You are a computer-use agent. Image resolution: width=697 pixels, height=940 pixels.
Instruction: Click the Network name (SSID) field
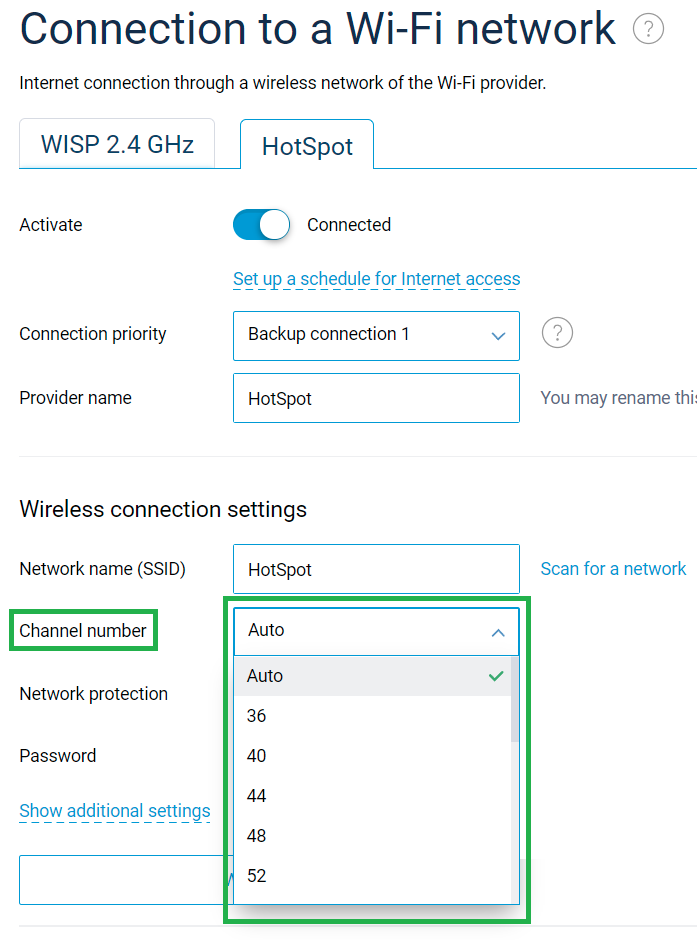(376, 569)
